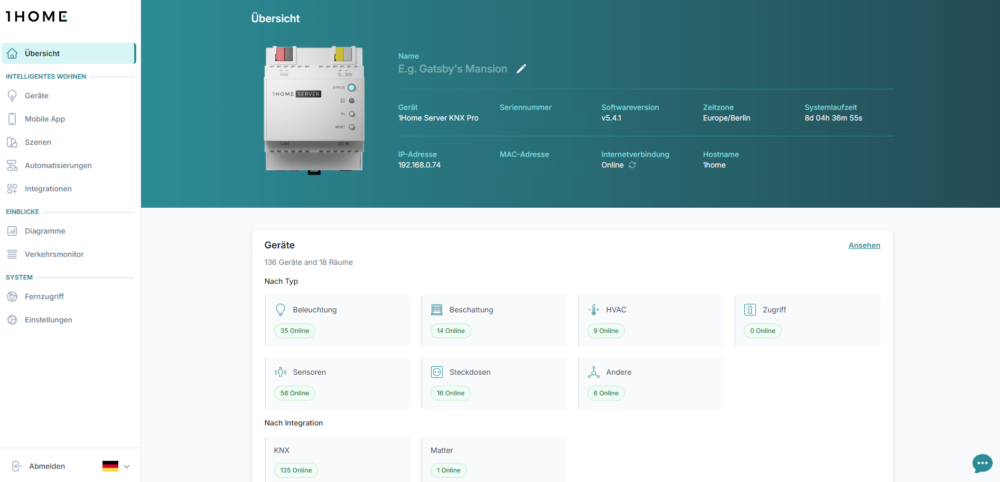Image resolution: width=1000 pixels, height=482 pixels.
Task: Open the chat support bubble
Action: [982, 464]
